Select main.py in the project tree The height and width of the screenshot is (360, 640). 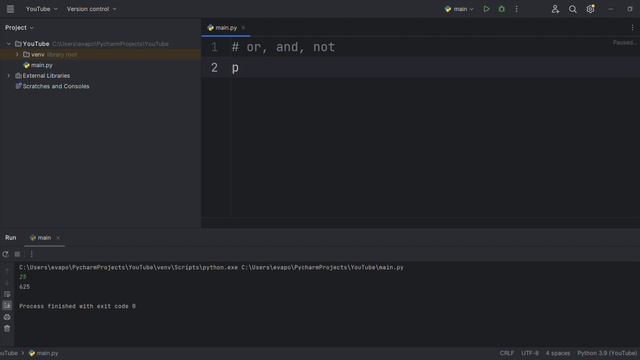(x=41, y=65)
